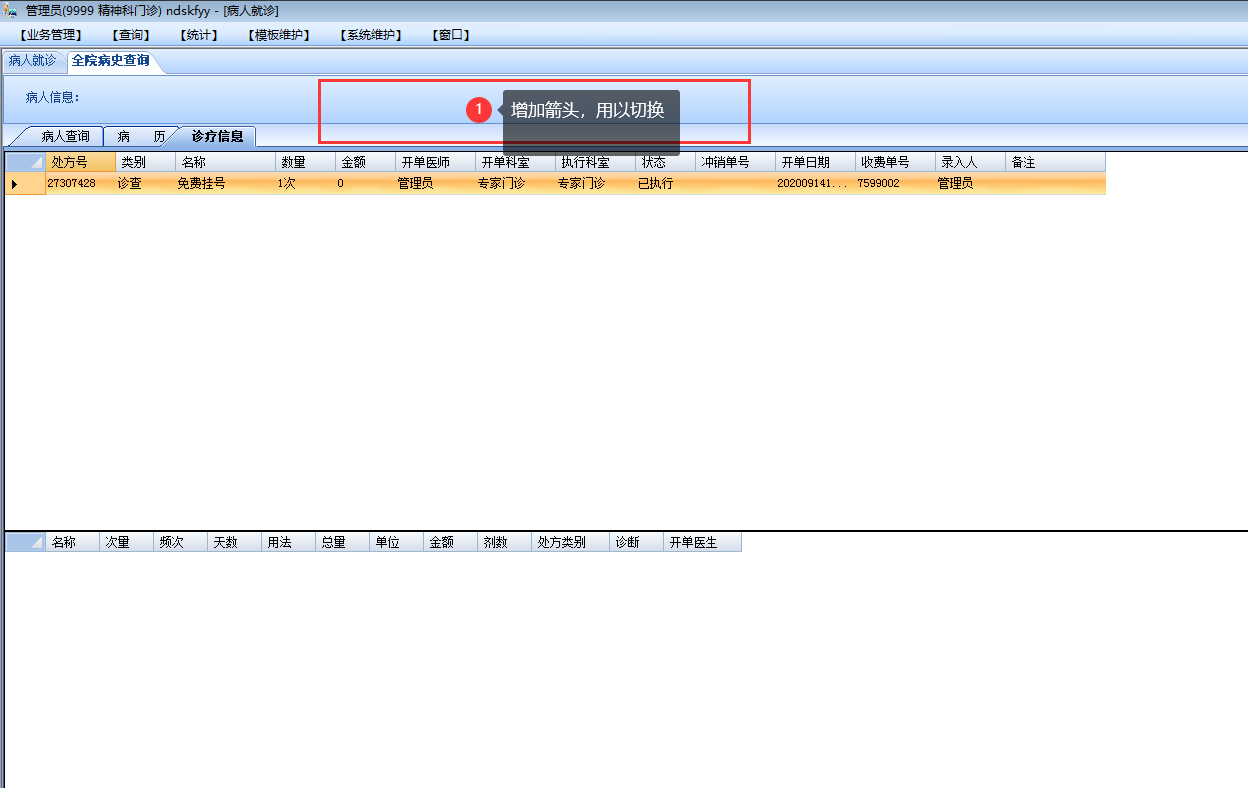Select the 诊查 category cell

145,184
